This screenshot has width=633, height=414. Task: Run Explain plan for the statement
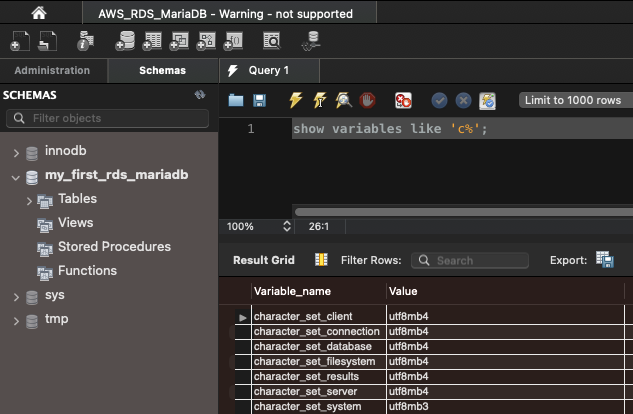tap(344, 100)
